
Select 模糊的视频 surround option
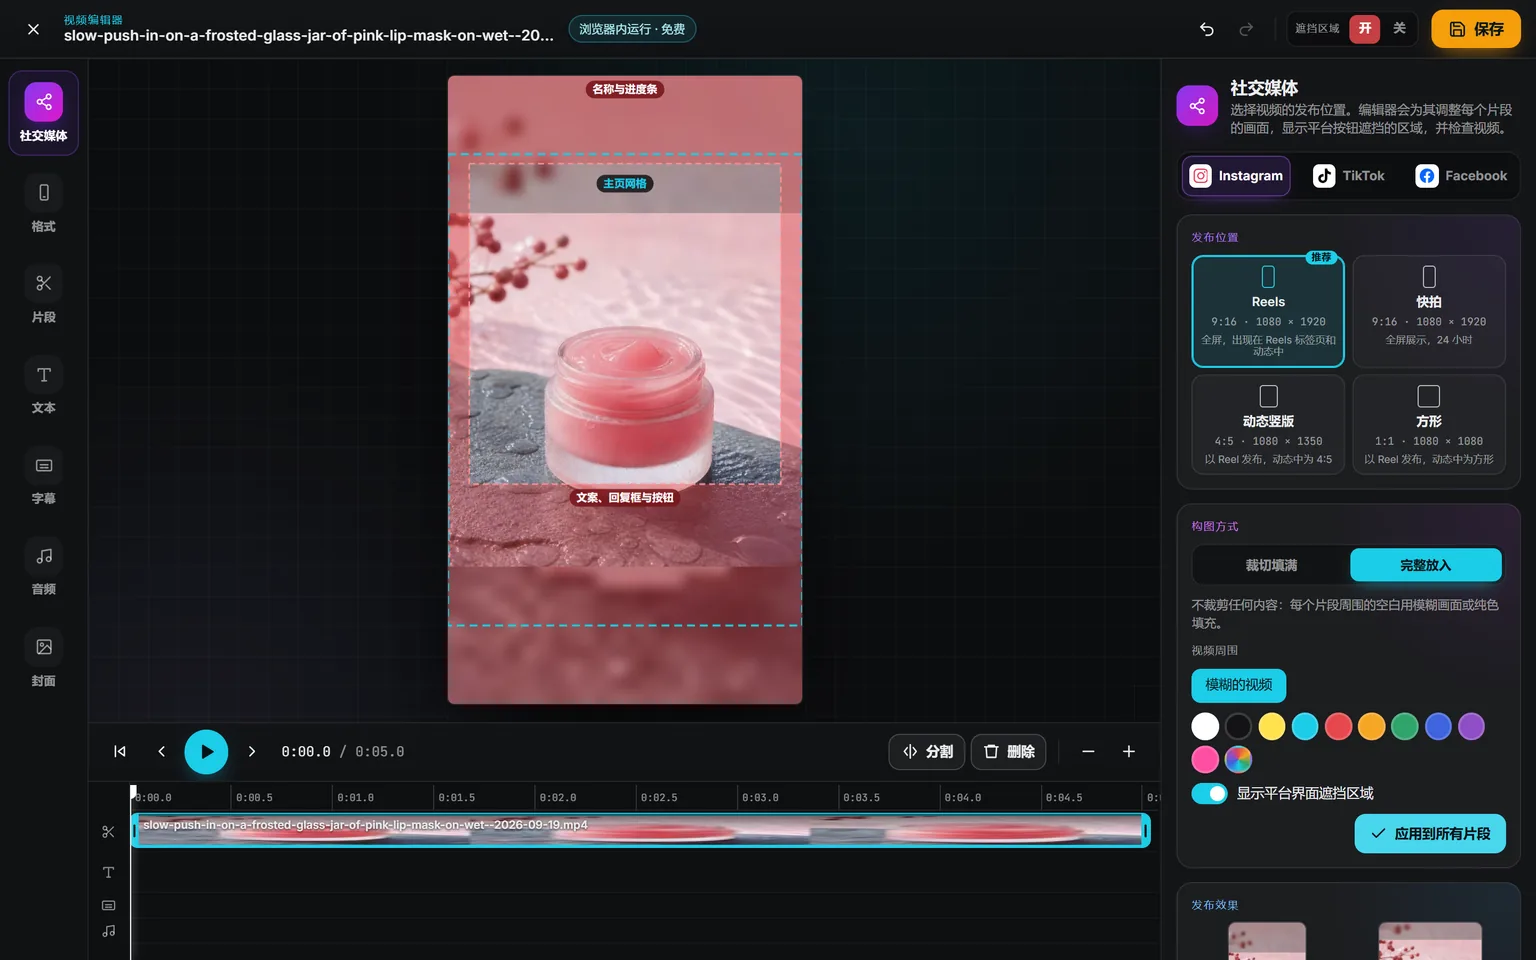(x=1239, y=685)
